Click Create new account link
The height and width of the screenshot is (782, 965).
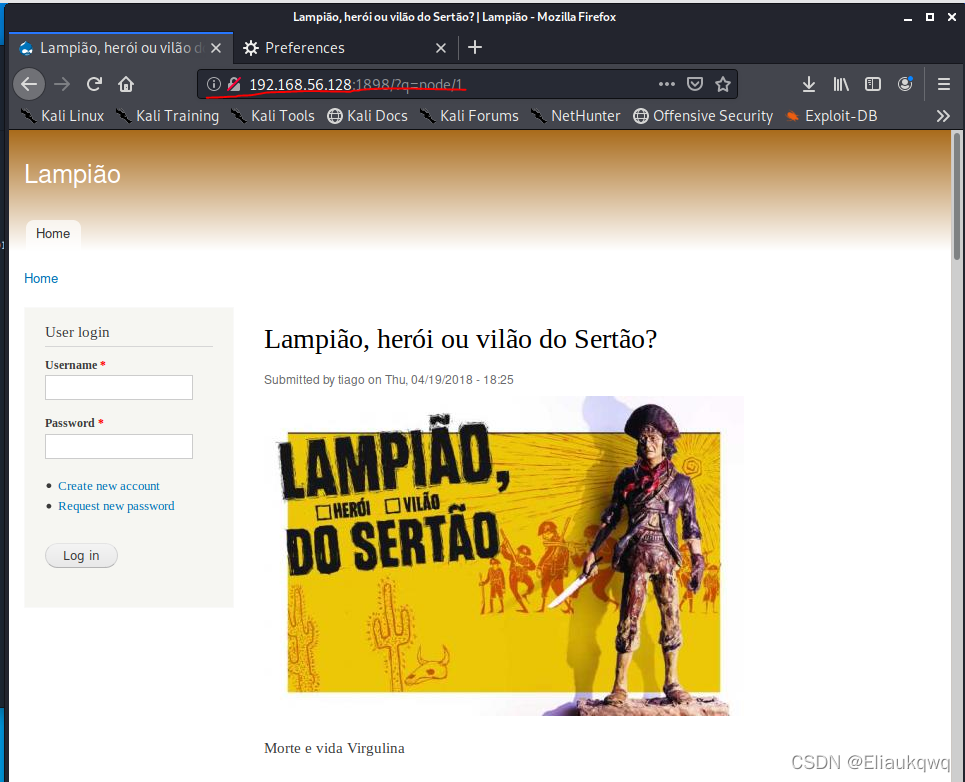tap(109, 486)
